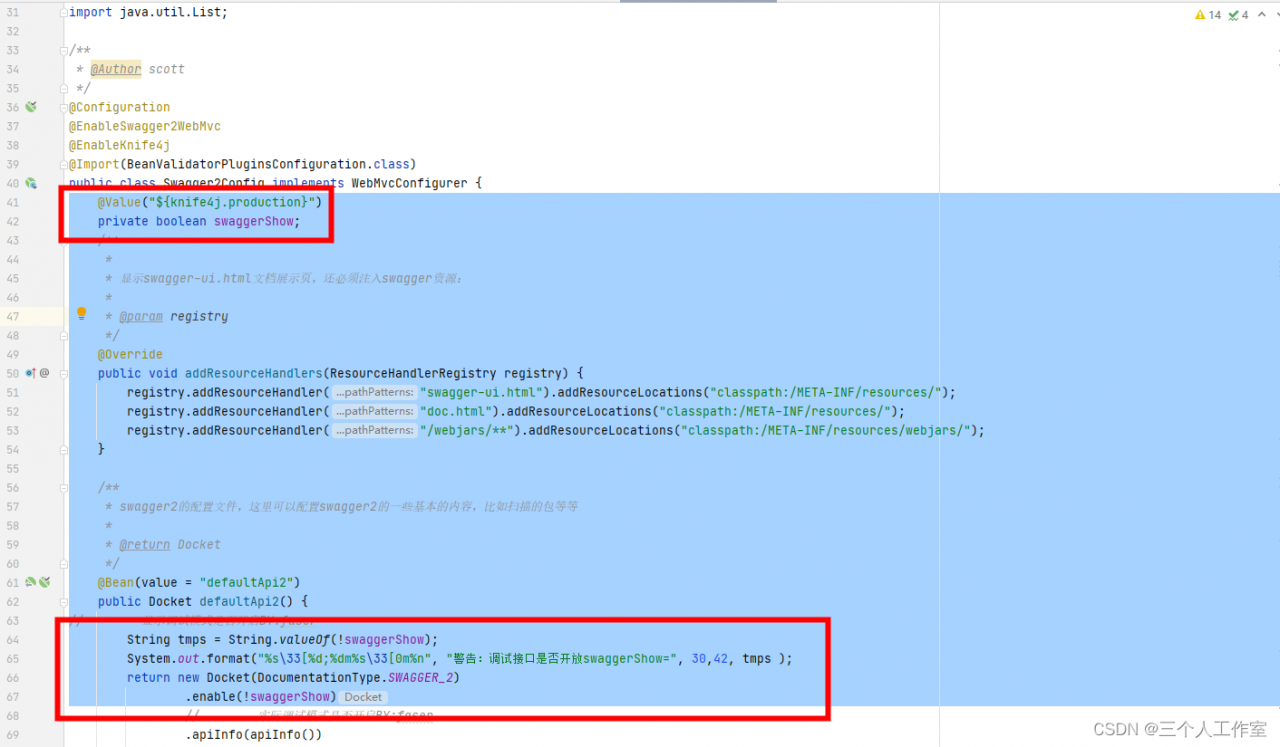Click SWAGGER_2 constant
Image resolution: width=1280 pixels, height=747 pixels.
click(x=421, y=677)
